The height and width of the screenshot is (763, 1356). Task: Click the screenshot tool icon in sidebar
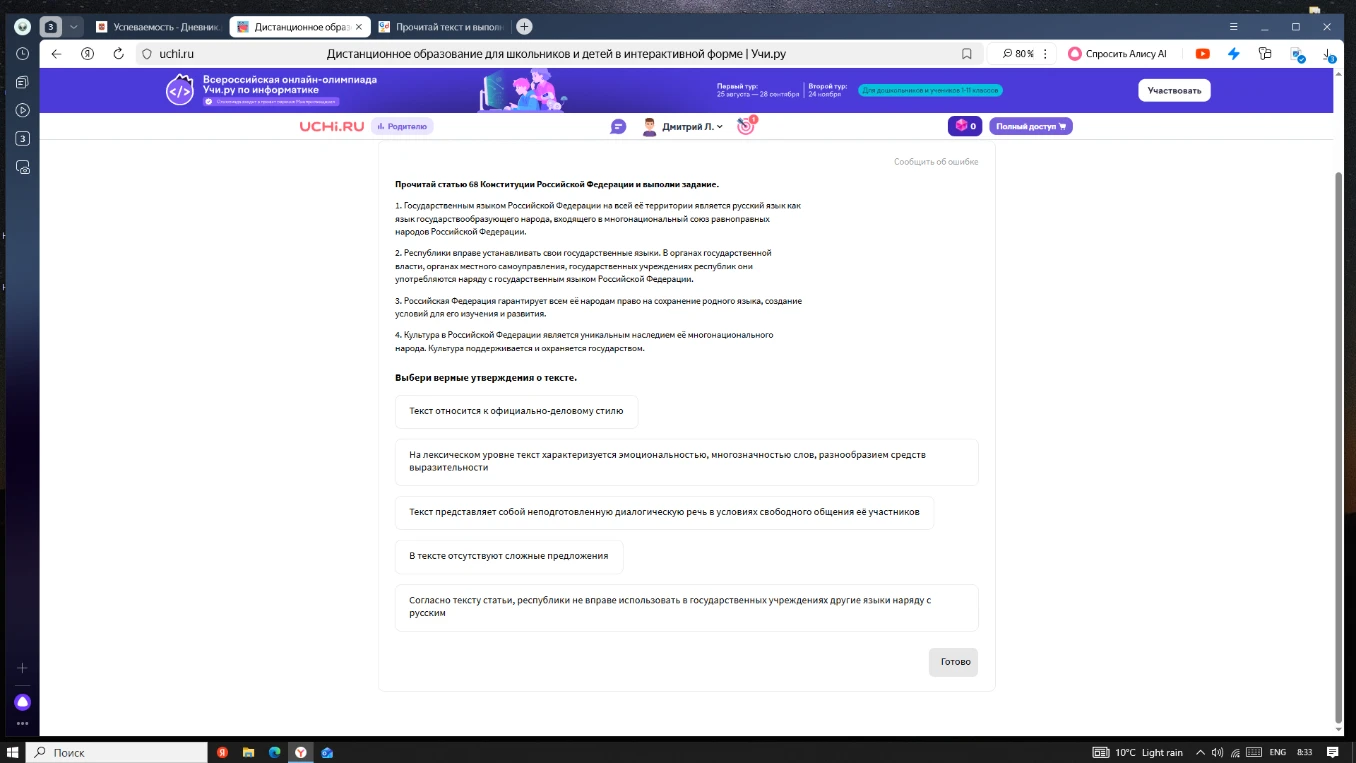tap(23, 167)
